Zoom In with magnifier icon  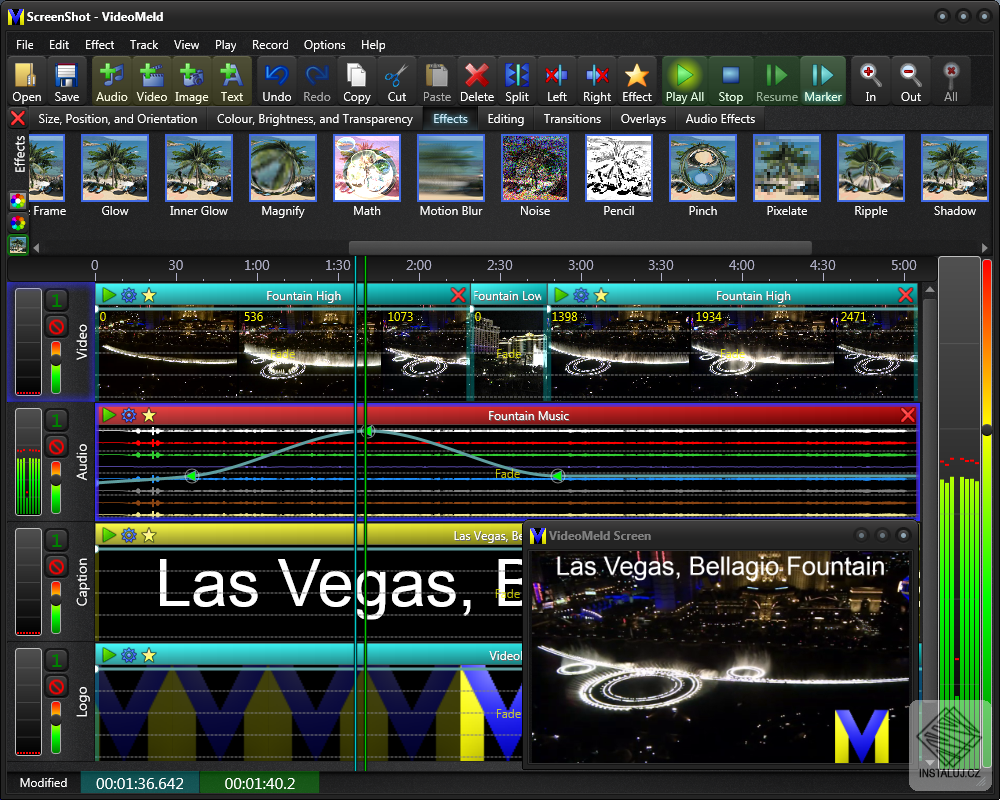(x=871, y=81)
